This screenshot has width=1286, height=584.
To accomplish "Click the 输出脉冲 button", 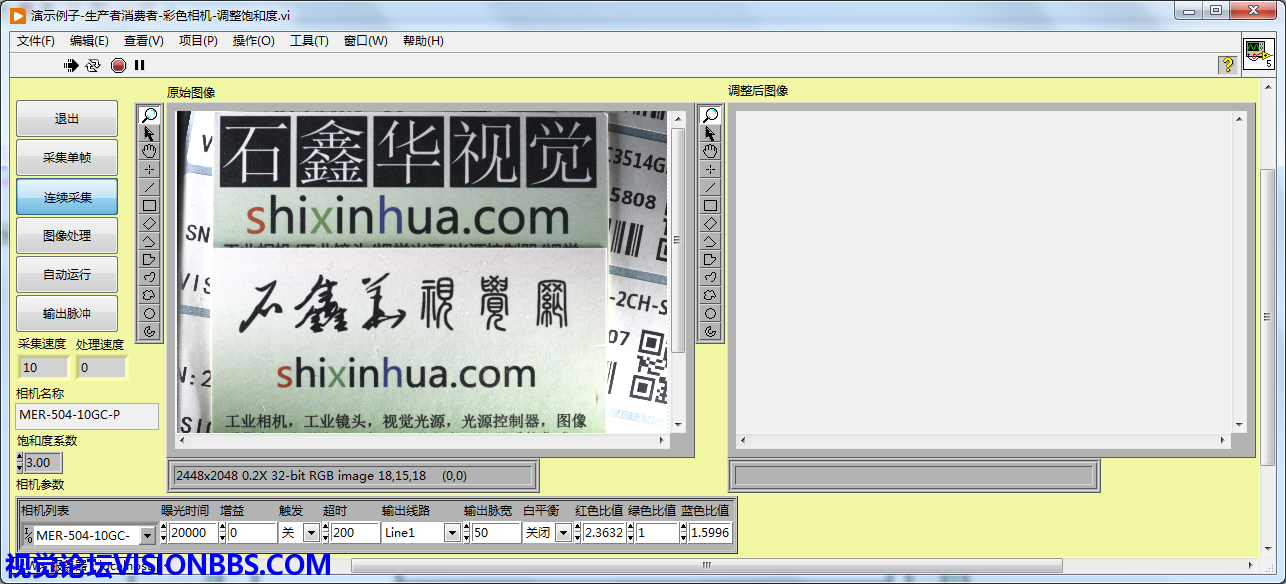I will [x=67, y=314].
